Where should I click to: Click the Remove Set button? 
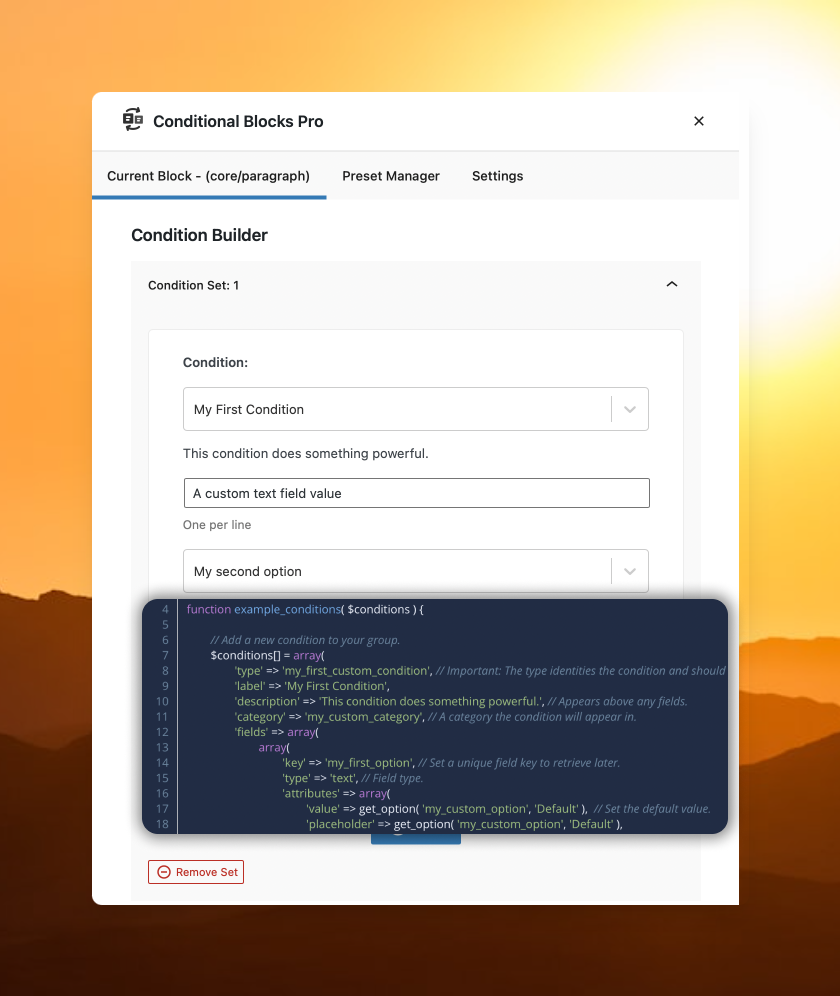pyautogui.click(x=196, y=872)
